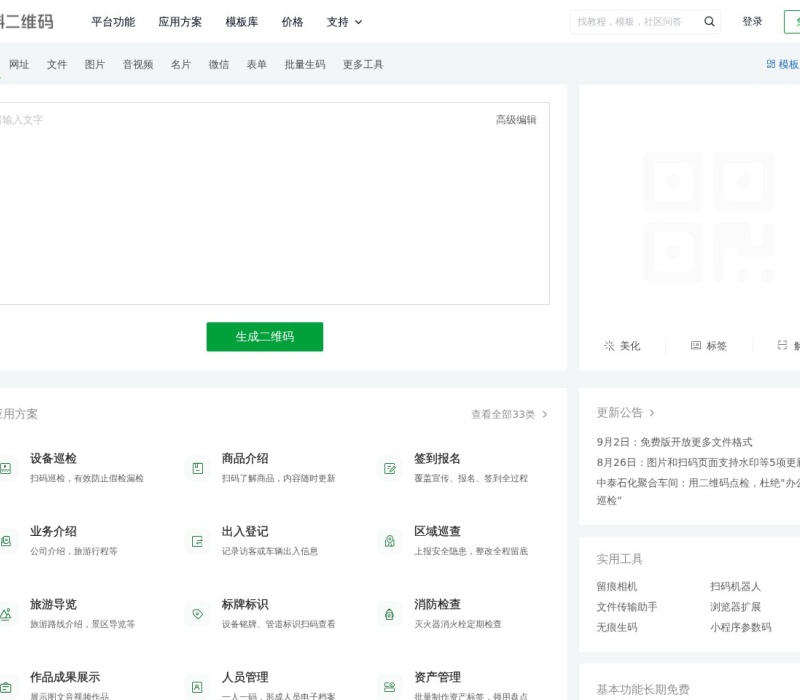Open the 区域巡查 solution title
The height and width of the screenshot is (700, 800).
pos(437,532)
